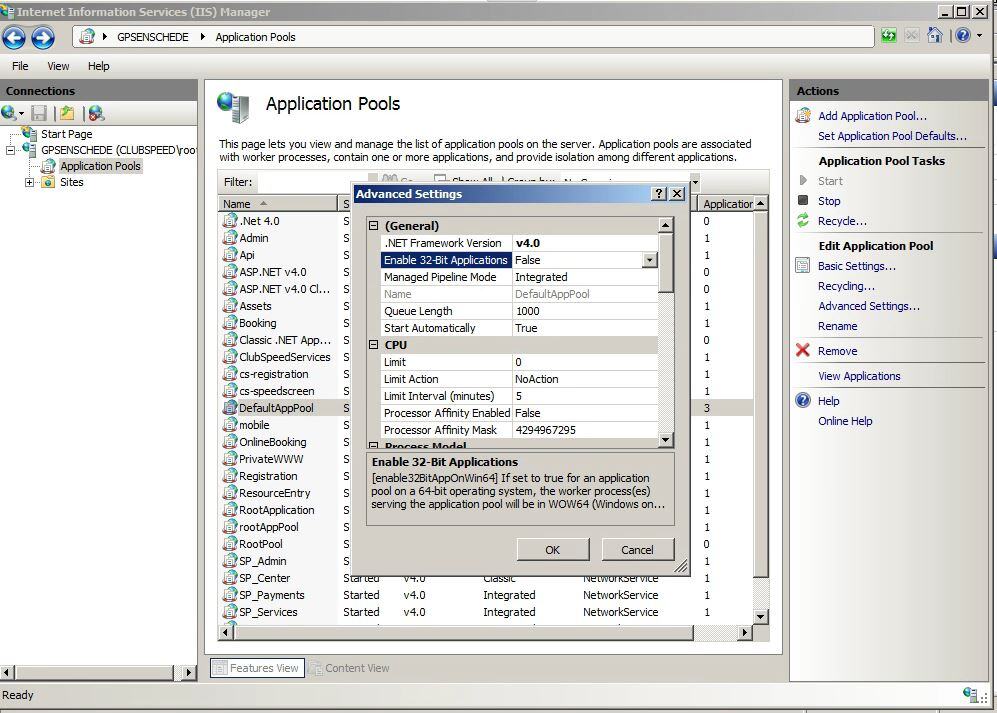The width and height of the screenshot is (997, 713).
Task: Click the Filter text field
Action: pyautogui.click(x=312, y=182)
